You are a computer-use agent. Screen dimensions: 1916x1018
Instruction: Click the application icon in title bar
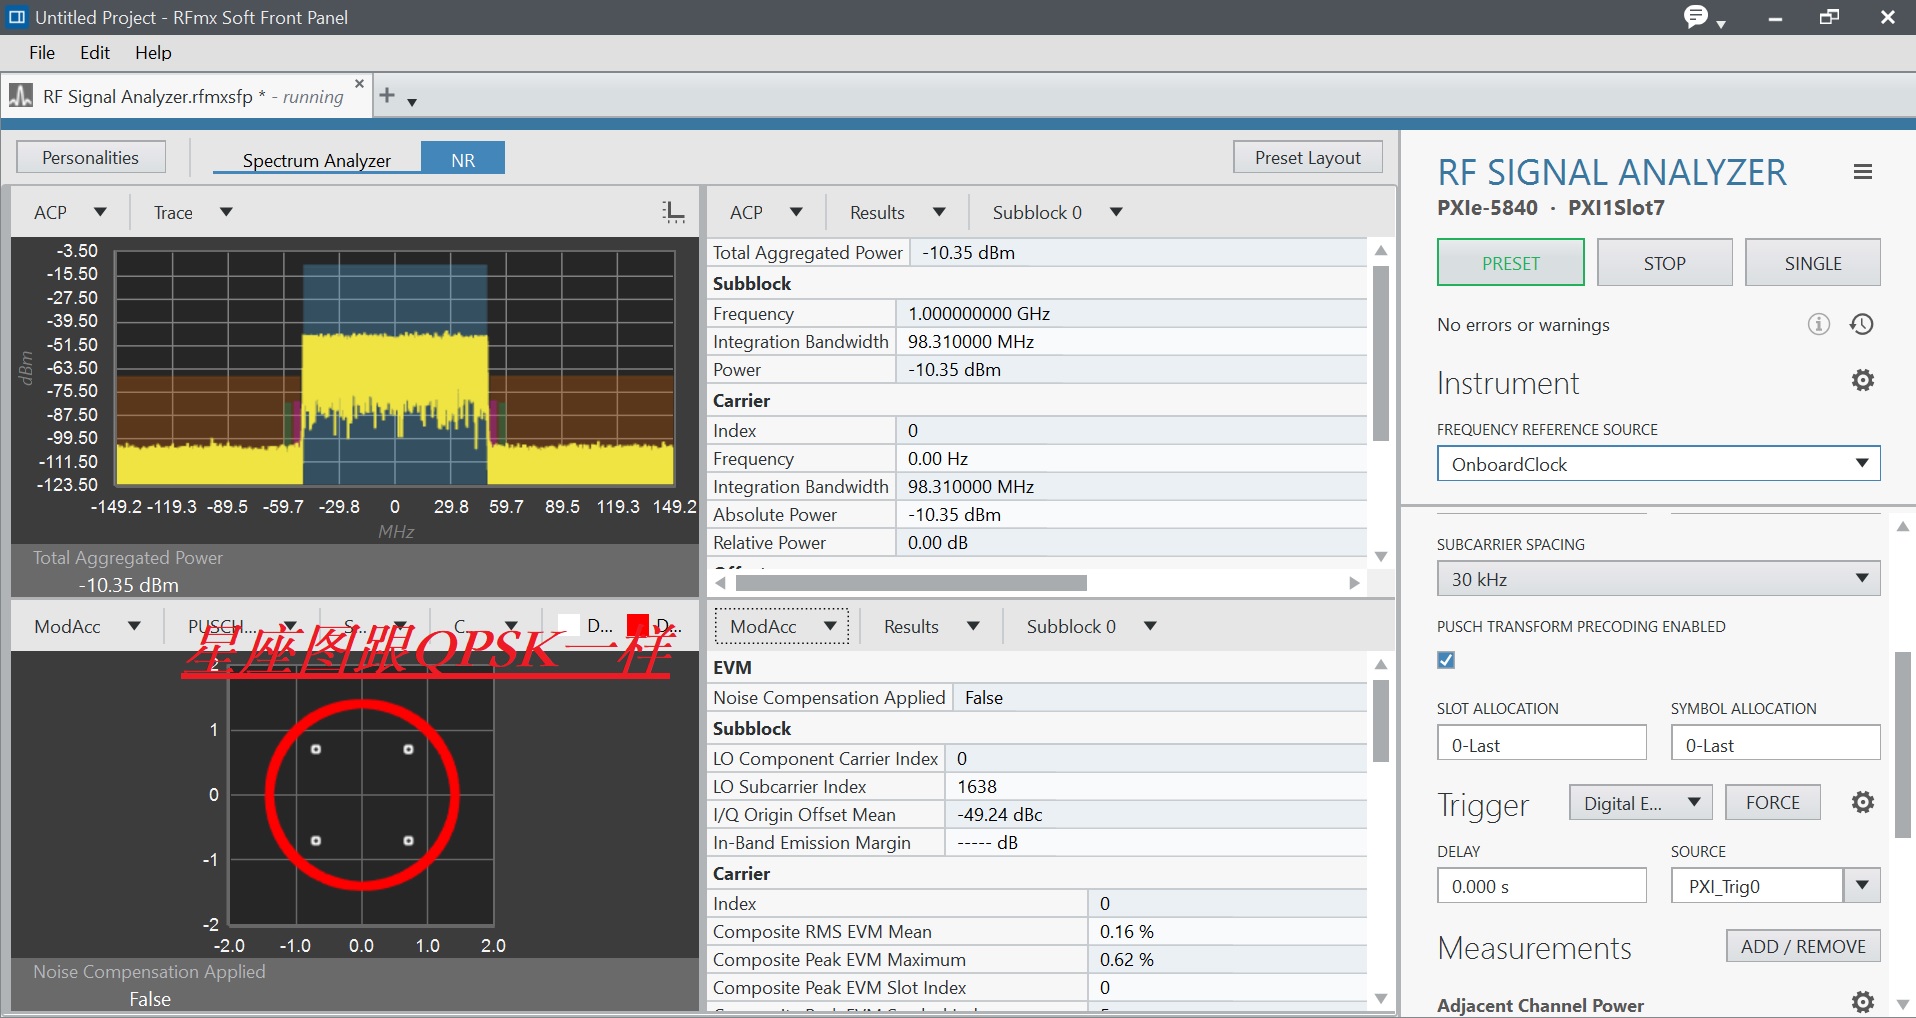click(x=17, y=17)
